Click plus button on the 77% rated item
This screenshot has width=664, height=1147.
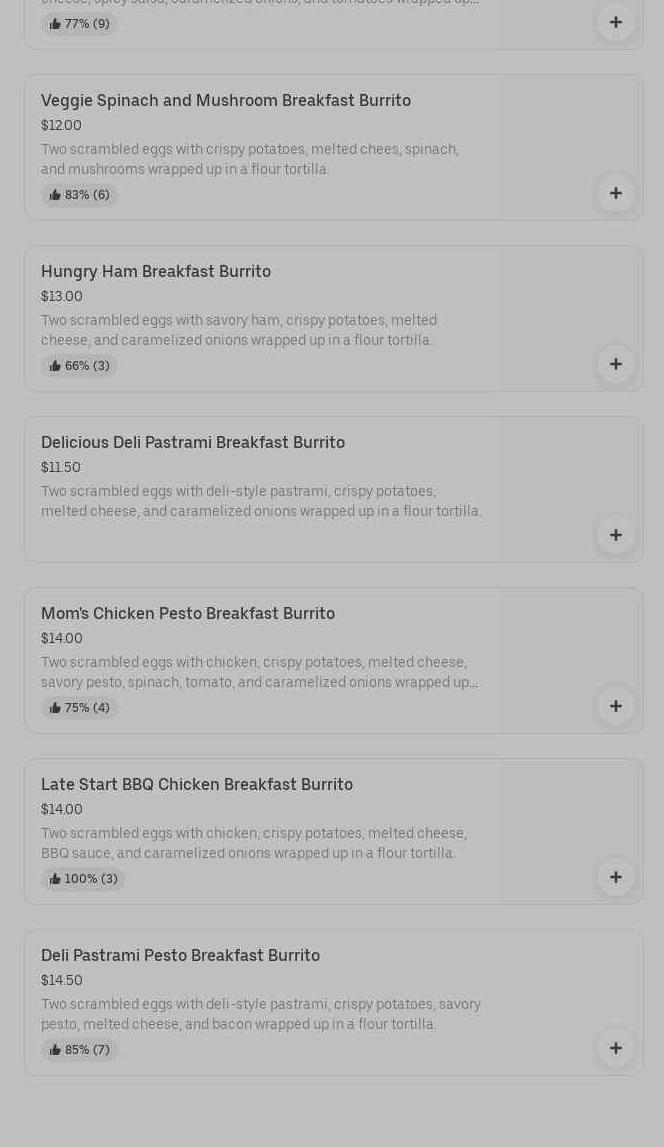point(615,22)
